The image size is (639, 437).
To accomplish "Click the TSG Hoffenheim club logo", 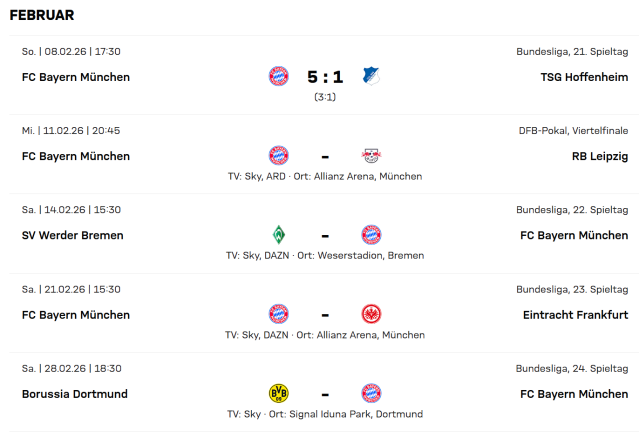I will (372, 76).
